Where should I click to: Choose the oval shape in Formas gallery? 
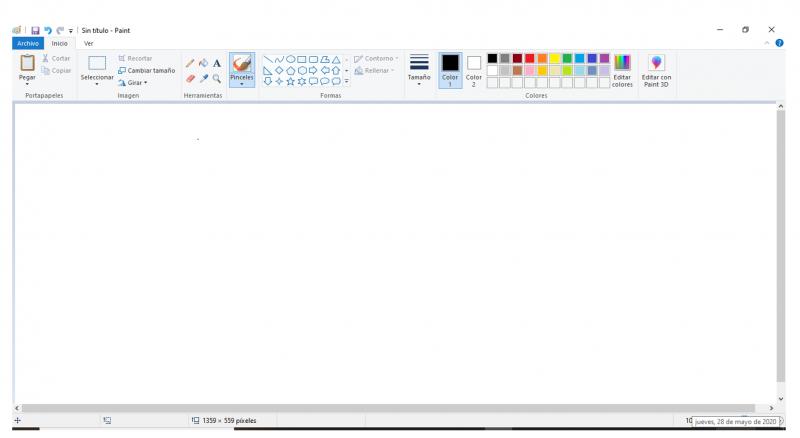click(x=290, y=59)
